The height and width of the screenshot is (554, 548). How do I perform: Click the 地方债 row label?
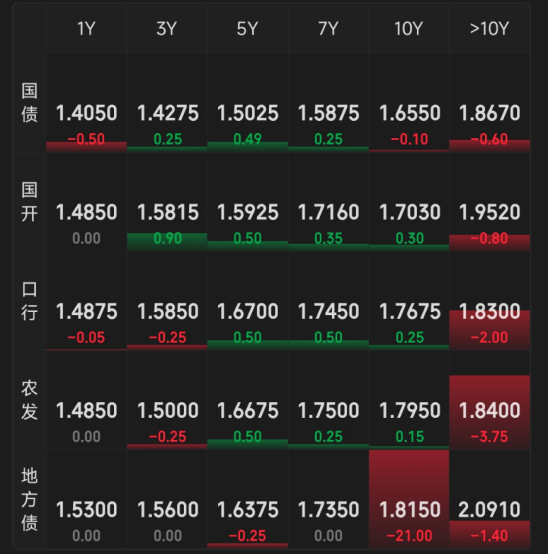[29, 499]
